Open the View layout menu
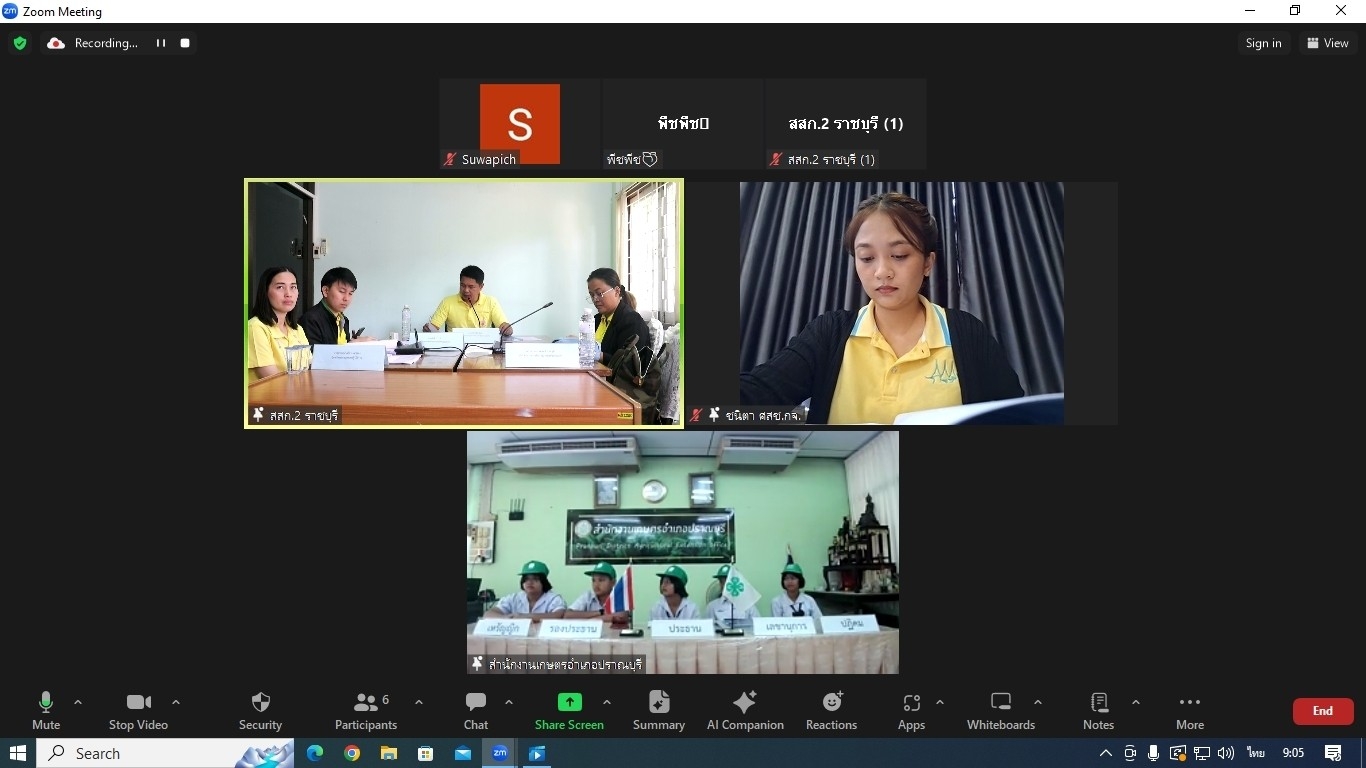Screen dimensions: 1366x768 pyautogui.click(x=1327, y=43)
